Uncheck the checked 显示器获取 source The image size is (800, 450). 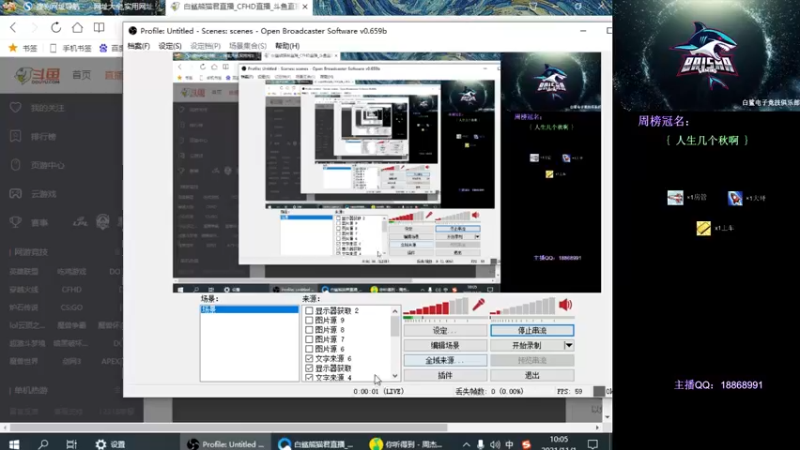[x=309, y=368]
